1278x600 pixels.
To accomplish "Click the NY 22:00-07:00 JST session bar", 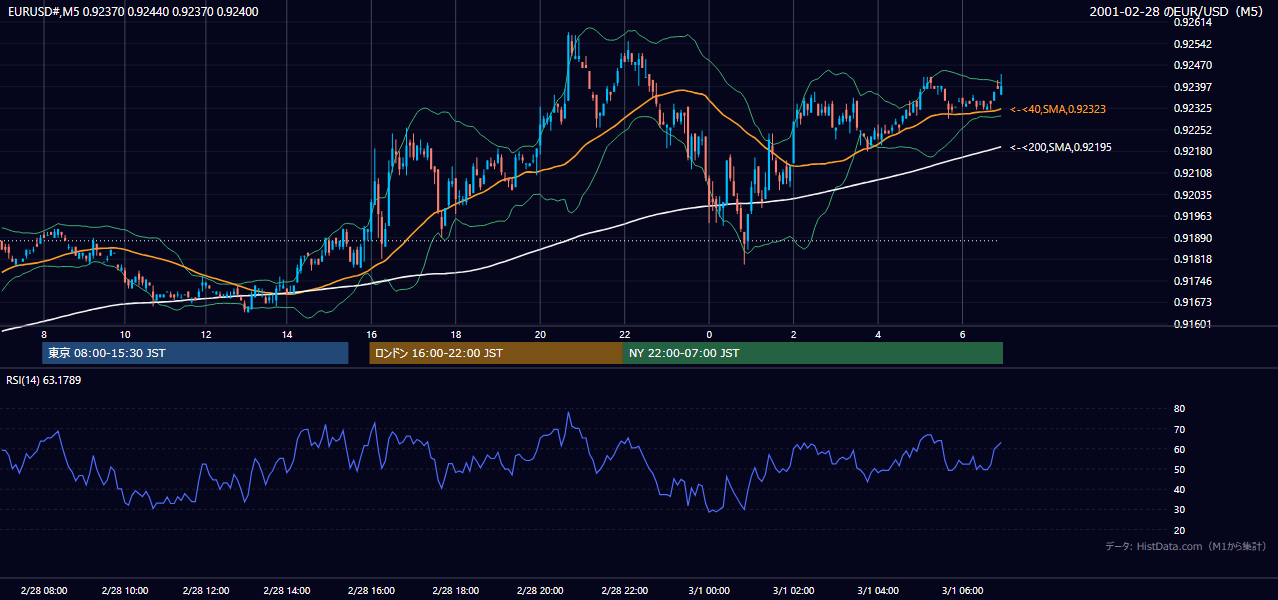I will pos(813,353).
